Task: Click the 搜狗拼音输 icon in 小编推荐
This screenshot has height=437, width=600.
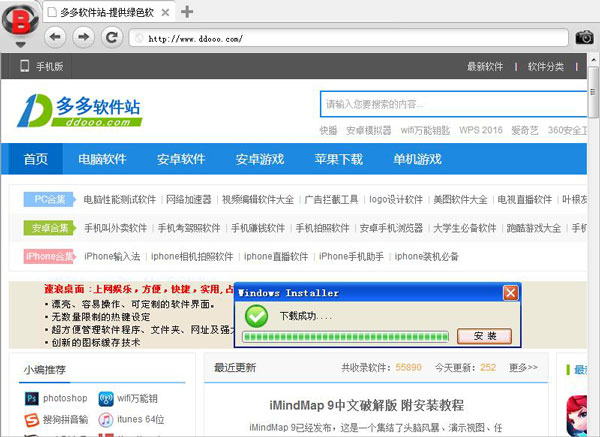Action: (32, 420)
